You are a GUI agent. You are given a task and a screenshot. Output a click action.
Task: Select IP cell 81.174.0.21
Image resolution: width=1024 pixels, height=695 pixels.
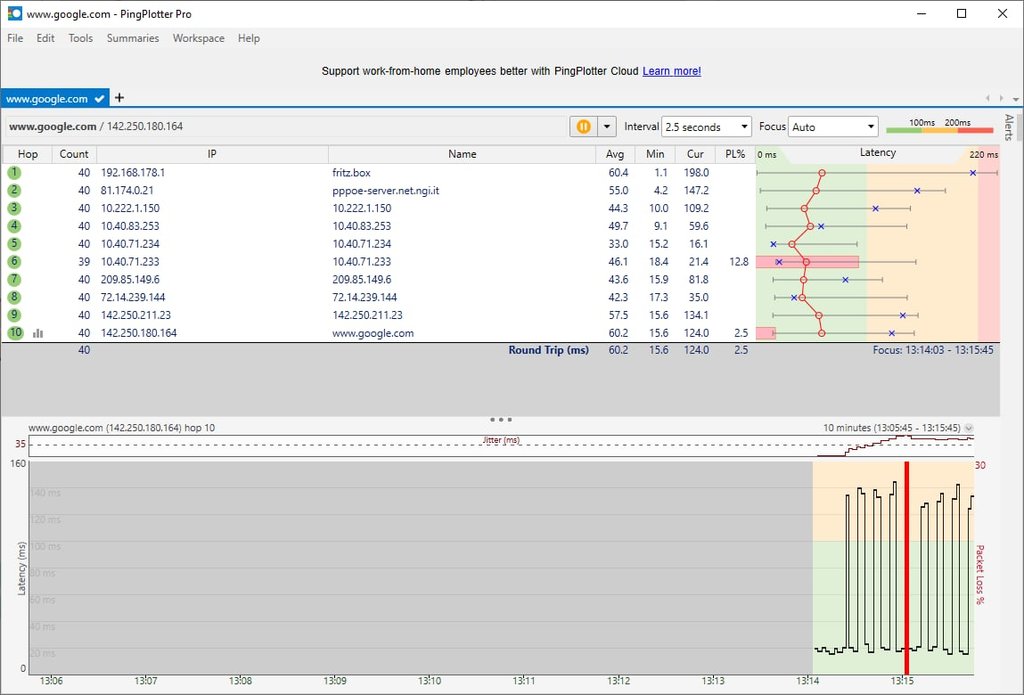127,190
